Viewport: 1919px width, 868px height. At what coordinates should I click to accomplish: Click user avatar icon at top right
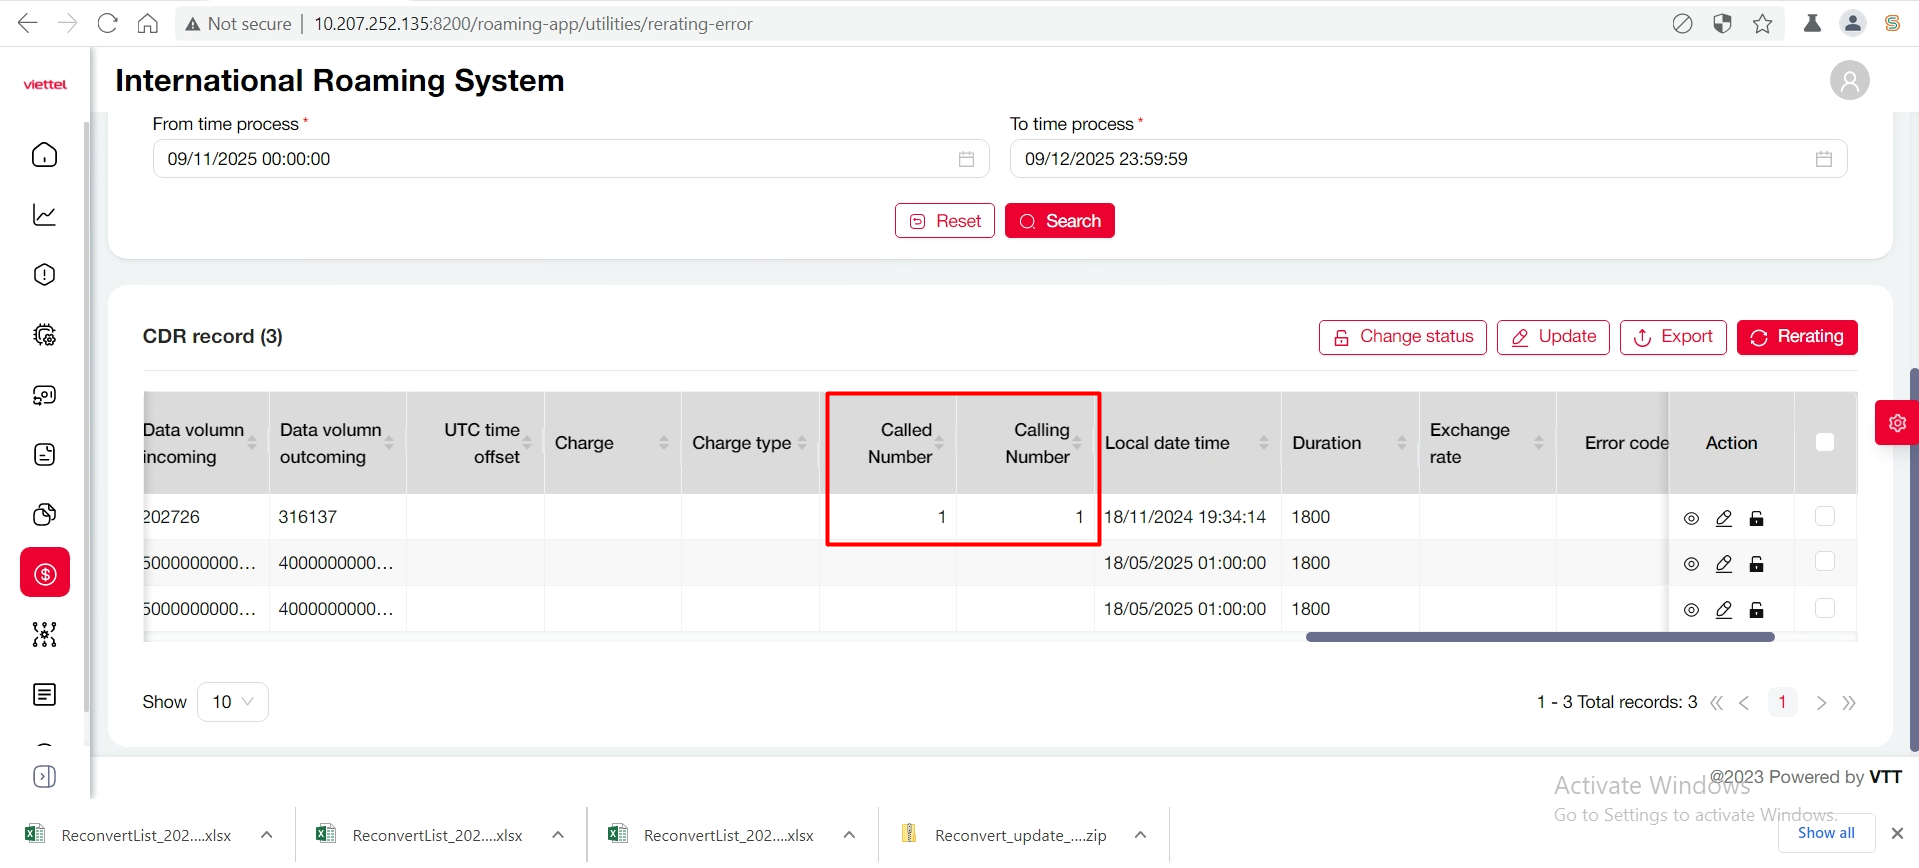tap(1849, 80)
